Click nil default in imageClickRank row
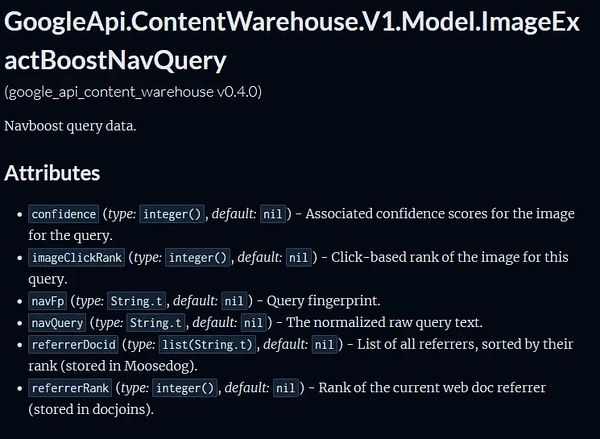Viewport: 600px width, 439px height. click(x=298, y=258)
